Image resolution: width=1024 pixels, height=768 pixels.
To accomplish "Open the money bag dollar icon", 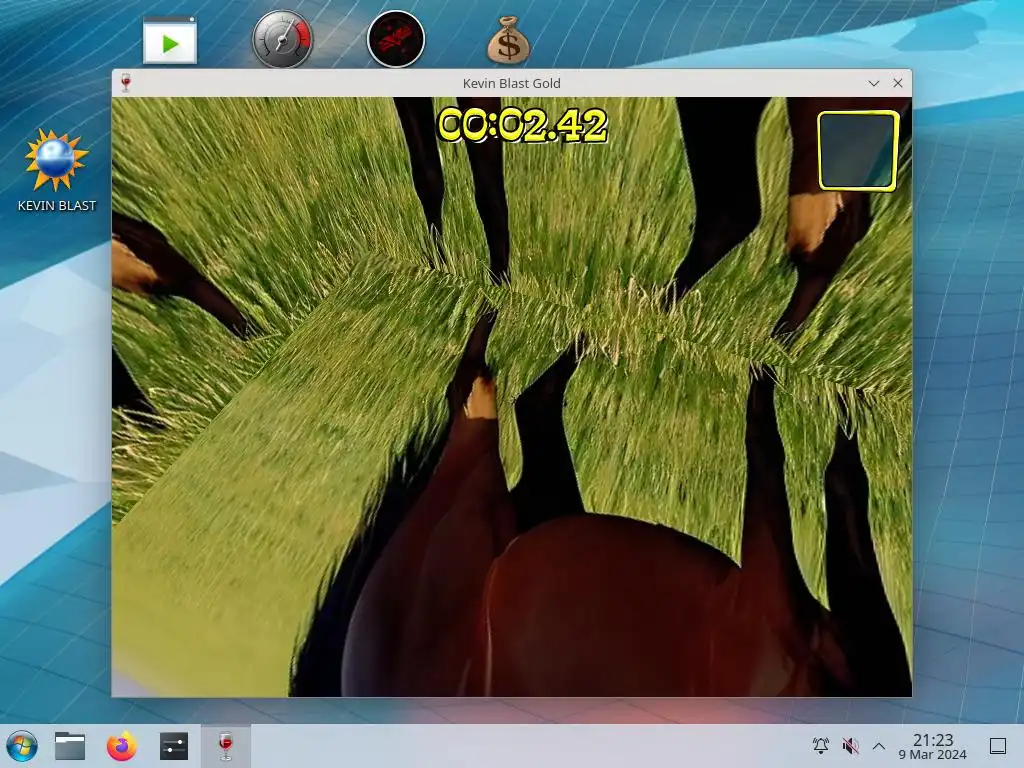I will coord(509,40).
